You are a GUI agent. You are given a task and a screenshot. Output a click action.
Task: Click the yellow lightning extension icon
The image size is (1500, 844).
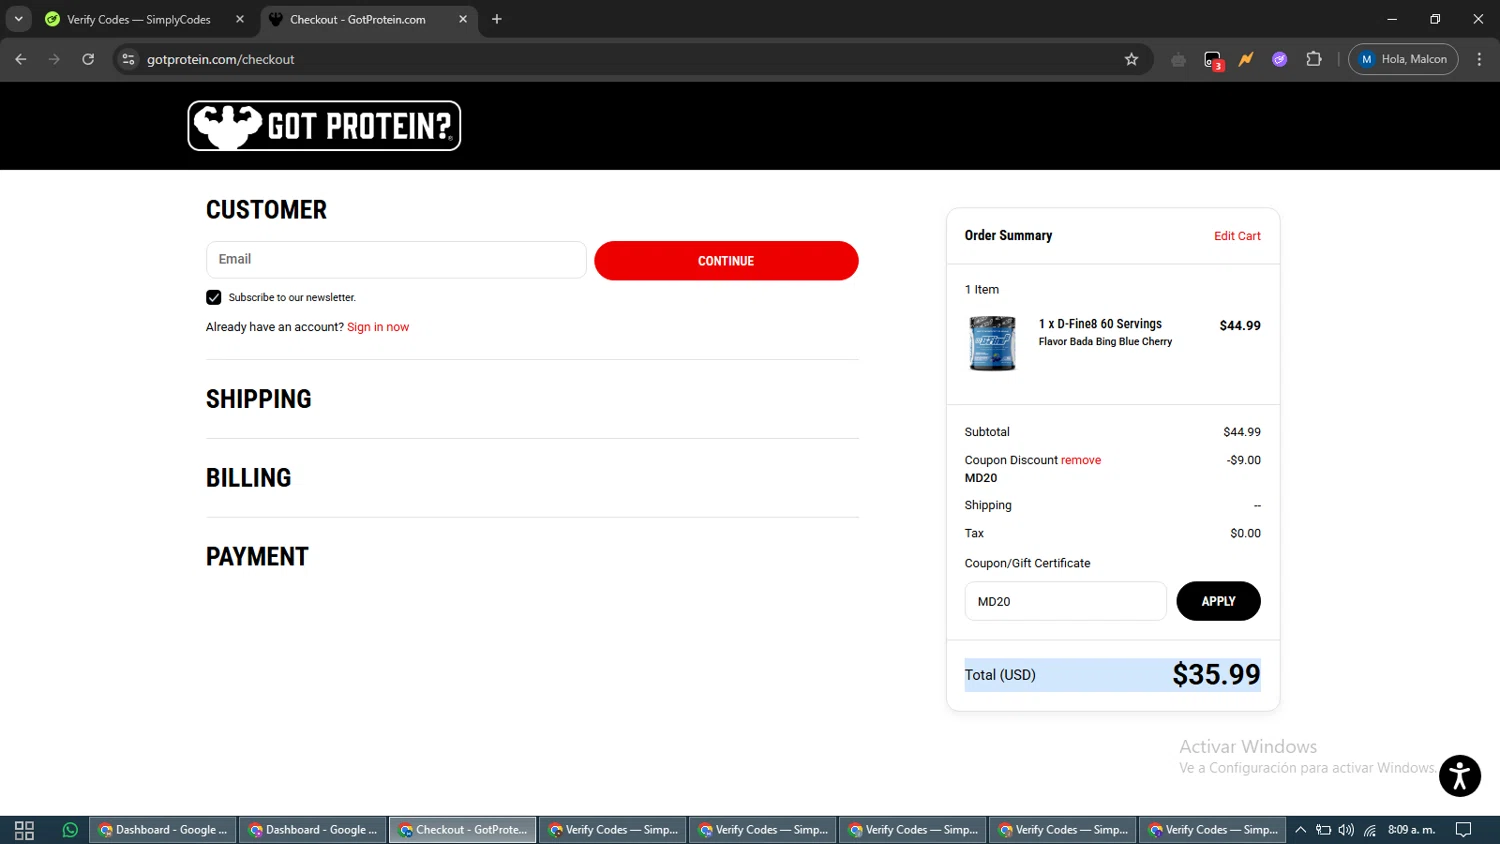1246,59
